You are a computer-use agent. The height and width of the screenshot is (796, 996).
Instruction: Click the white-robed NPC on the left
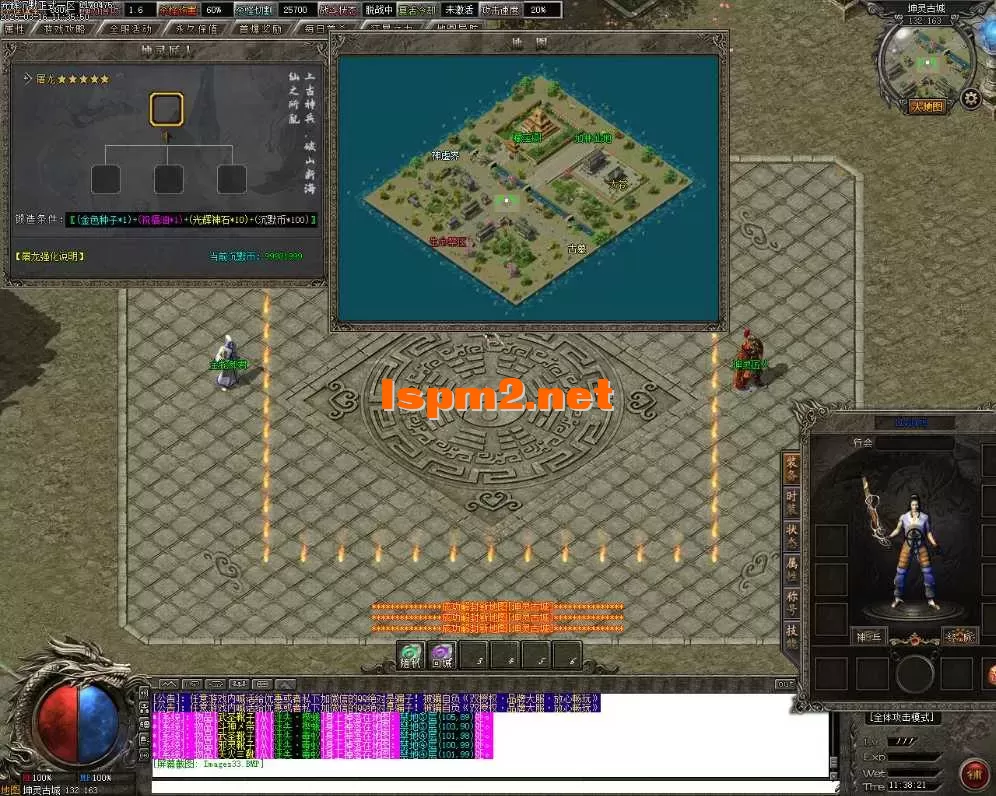pos(227,363)
